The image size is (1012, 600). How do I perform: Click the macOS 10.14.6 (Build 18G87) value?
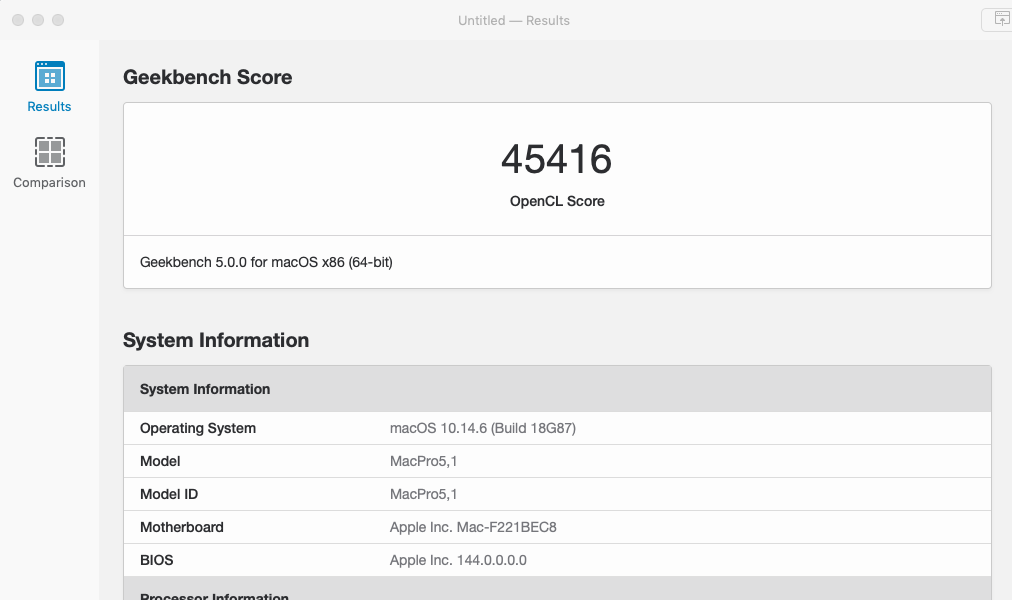click(483, 428)
